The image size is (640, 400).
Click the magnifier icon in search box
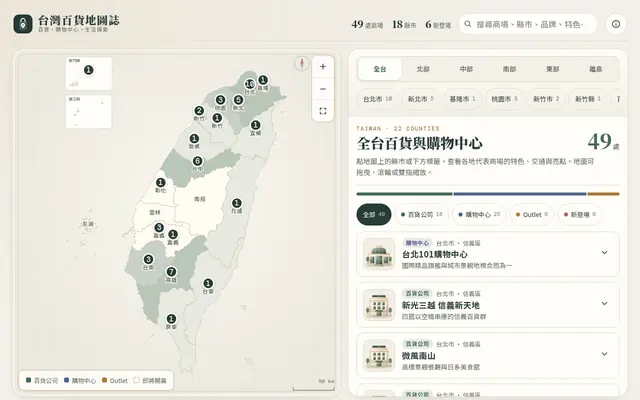(x=468, y=24)
